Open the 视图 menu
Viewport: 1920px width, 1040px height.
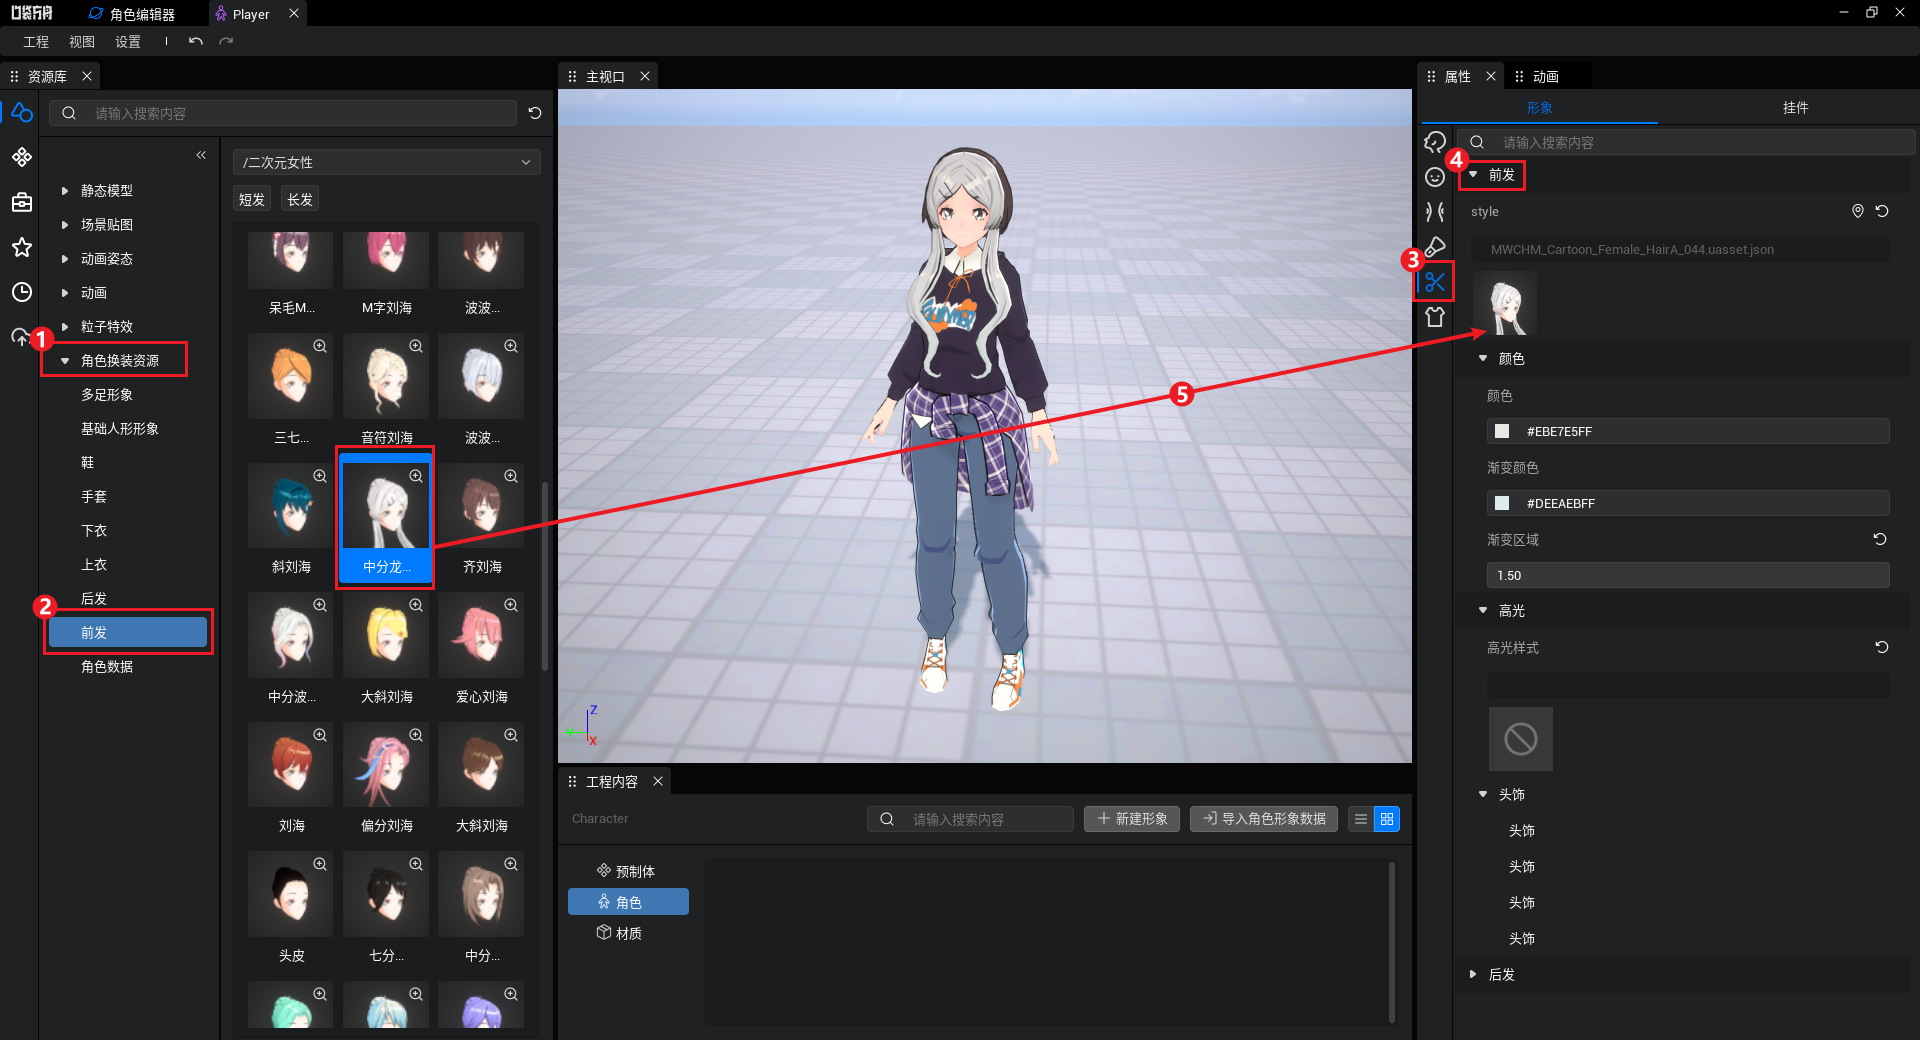click(82, 41)
